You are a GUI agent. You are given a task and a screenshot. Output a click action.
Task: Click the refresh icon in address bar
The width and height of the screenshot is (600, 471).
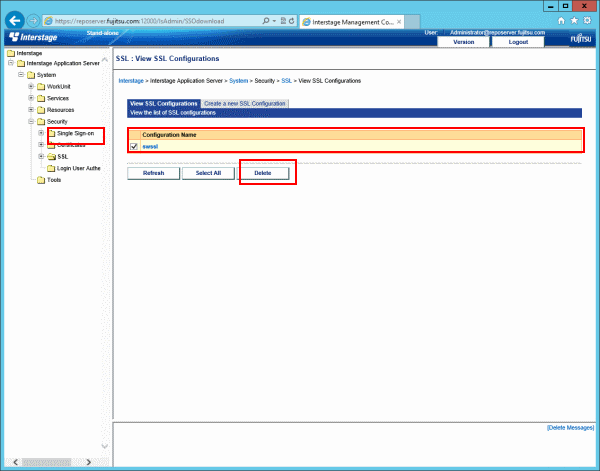point(292,21)
